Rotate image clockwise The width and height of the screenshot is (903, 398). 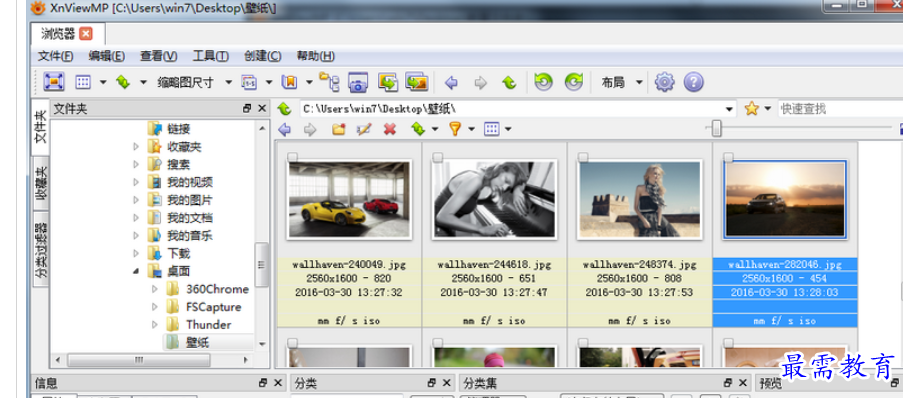[x=574, y=82]
